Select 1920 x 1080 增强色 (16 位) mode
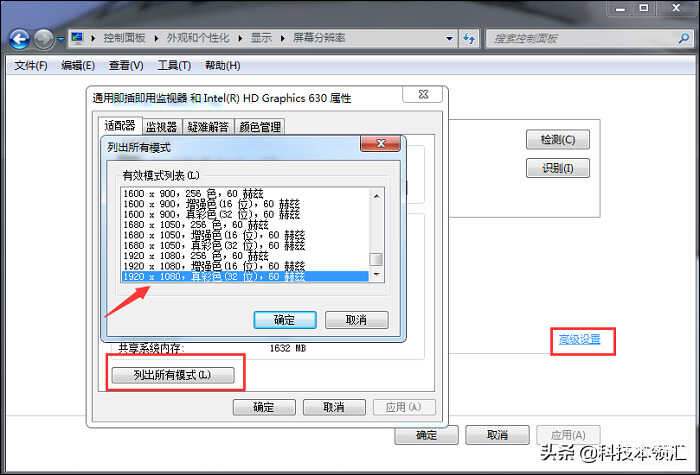 (x=245, y=266)
